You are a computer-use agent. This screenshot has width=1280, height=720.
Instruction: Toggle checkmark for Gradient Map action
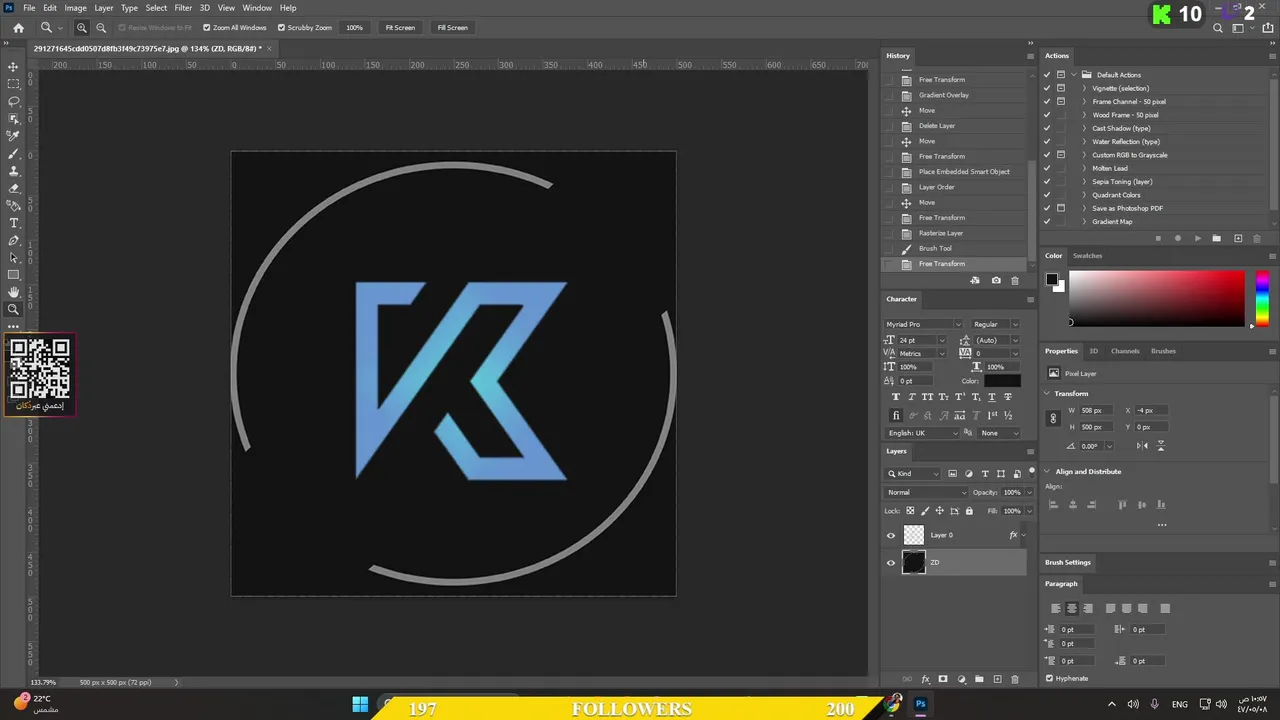pos(1047,221)
